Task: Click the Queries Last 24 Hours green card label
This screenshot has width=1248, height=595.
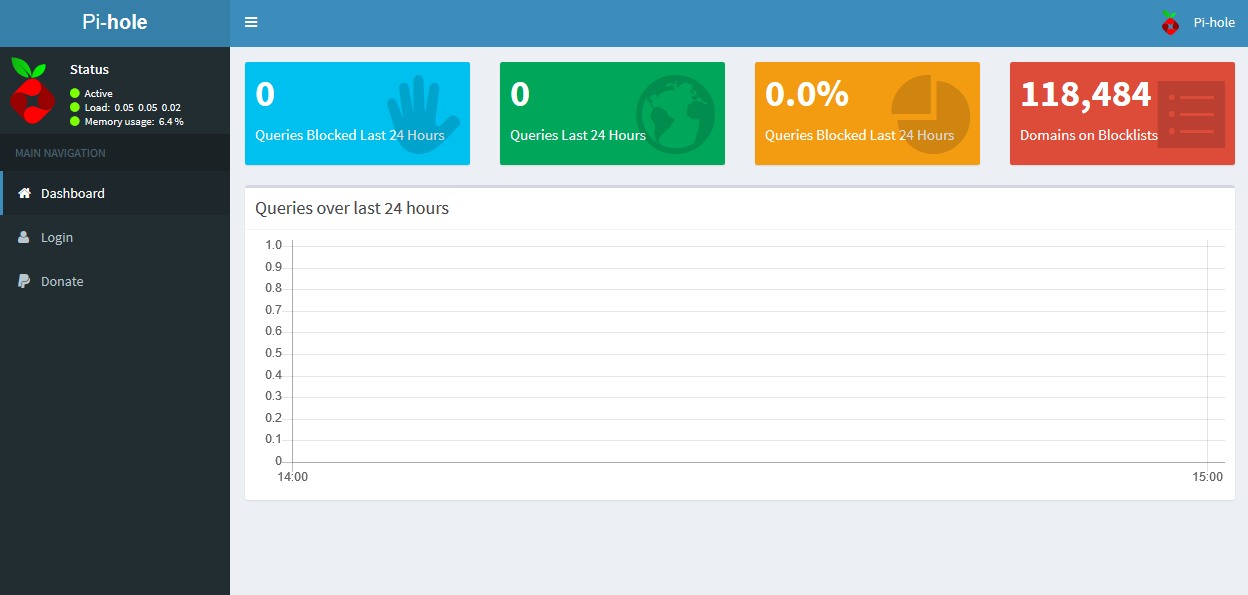Action: [x=578, y=135]
